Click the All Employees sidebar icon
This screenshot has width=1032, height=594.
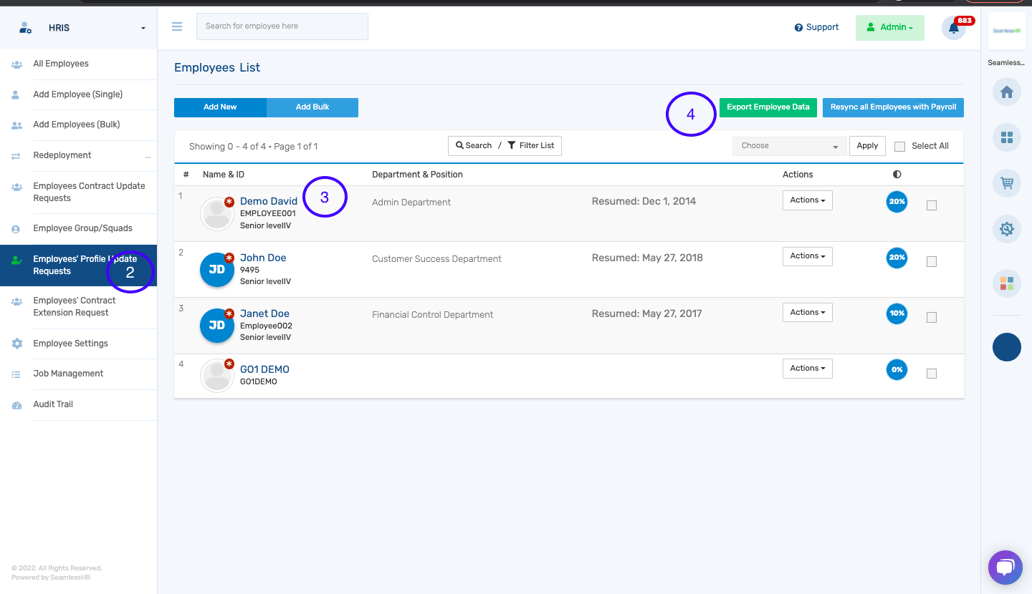17,64
